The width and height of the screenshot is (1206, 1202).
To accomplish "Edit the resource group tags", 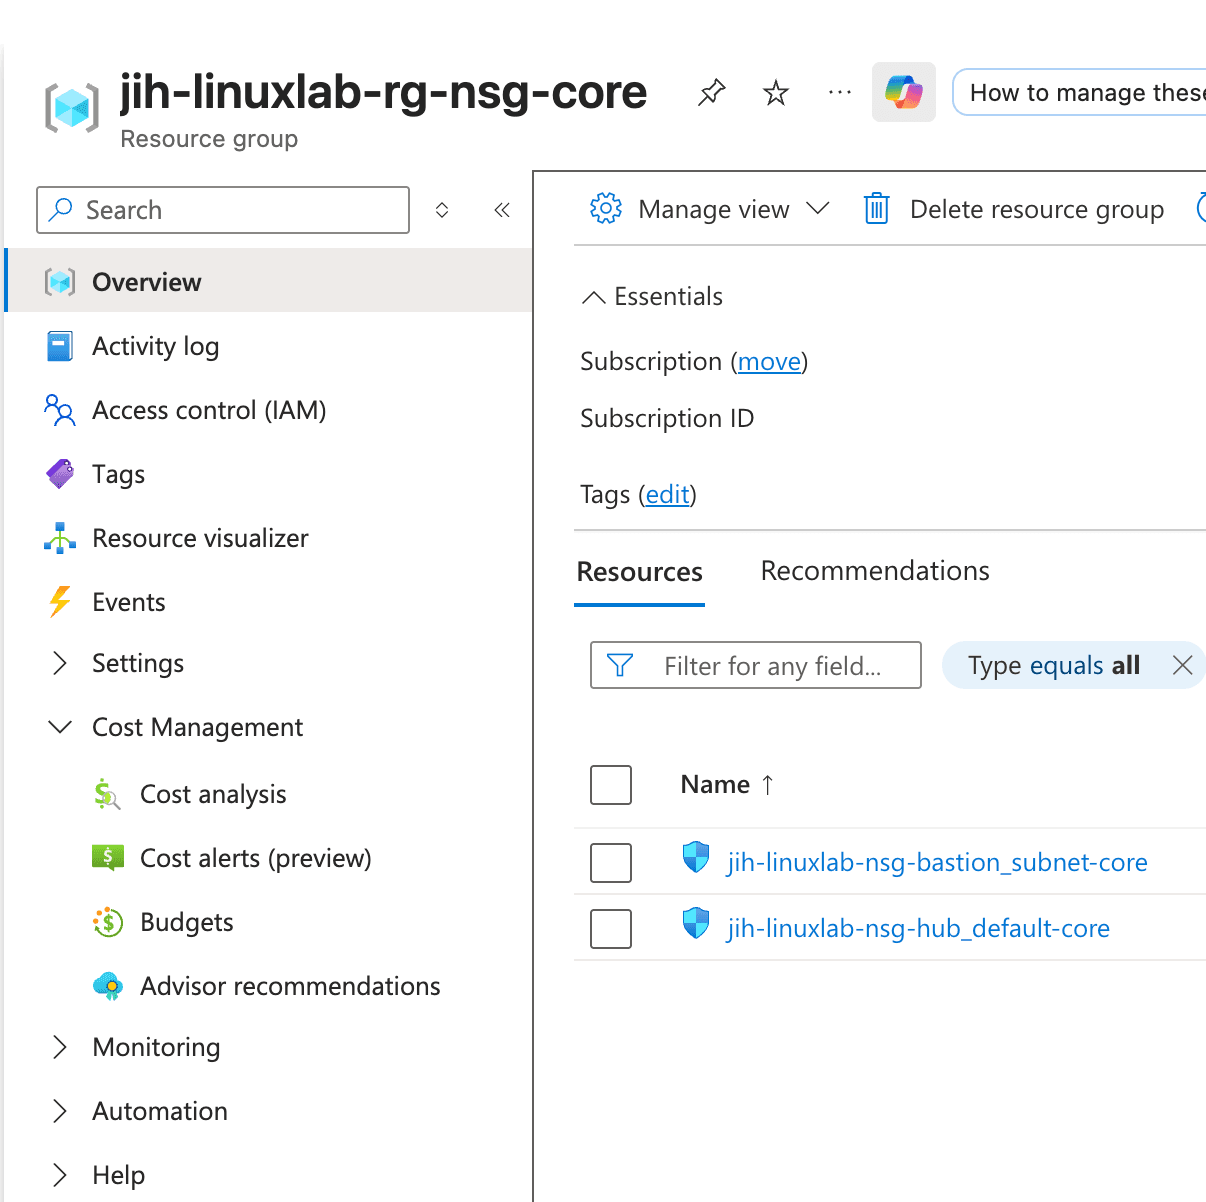I will (667, 494).
